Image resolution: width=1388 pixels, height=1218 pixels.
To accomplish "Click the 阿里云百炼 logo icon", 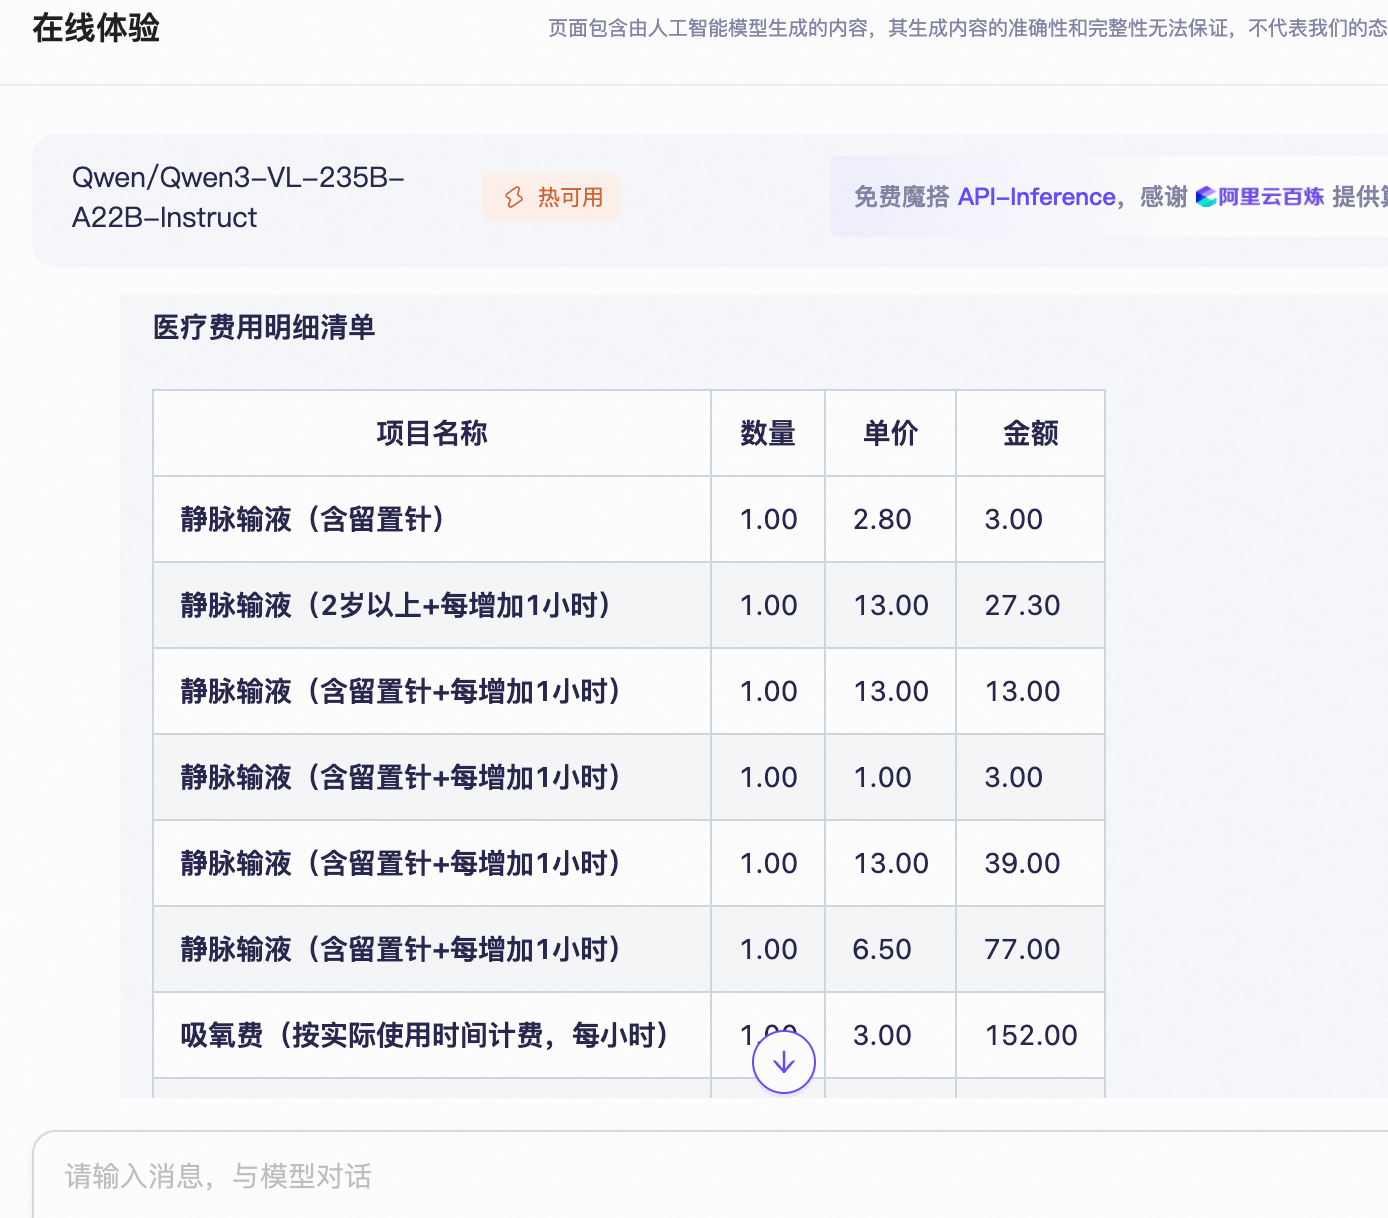I will click(1206, 197).
